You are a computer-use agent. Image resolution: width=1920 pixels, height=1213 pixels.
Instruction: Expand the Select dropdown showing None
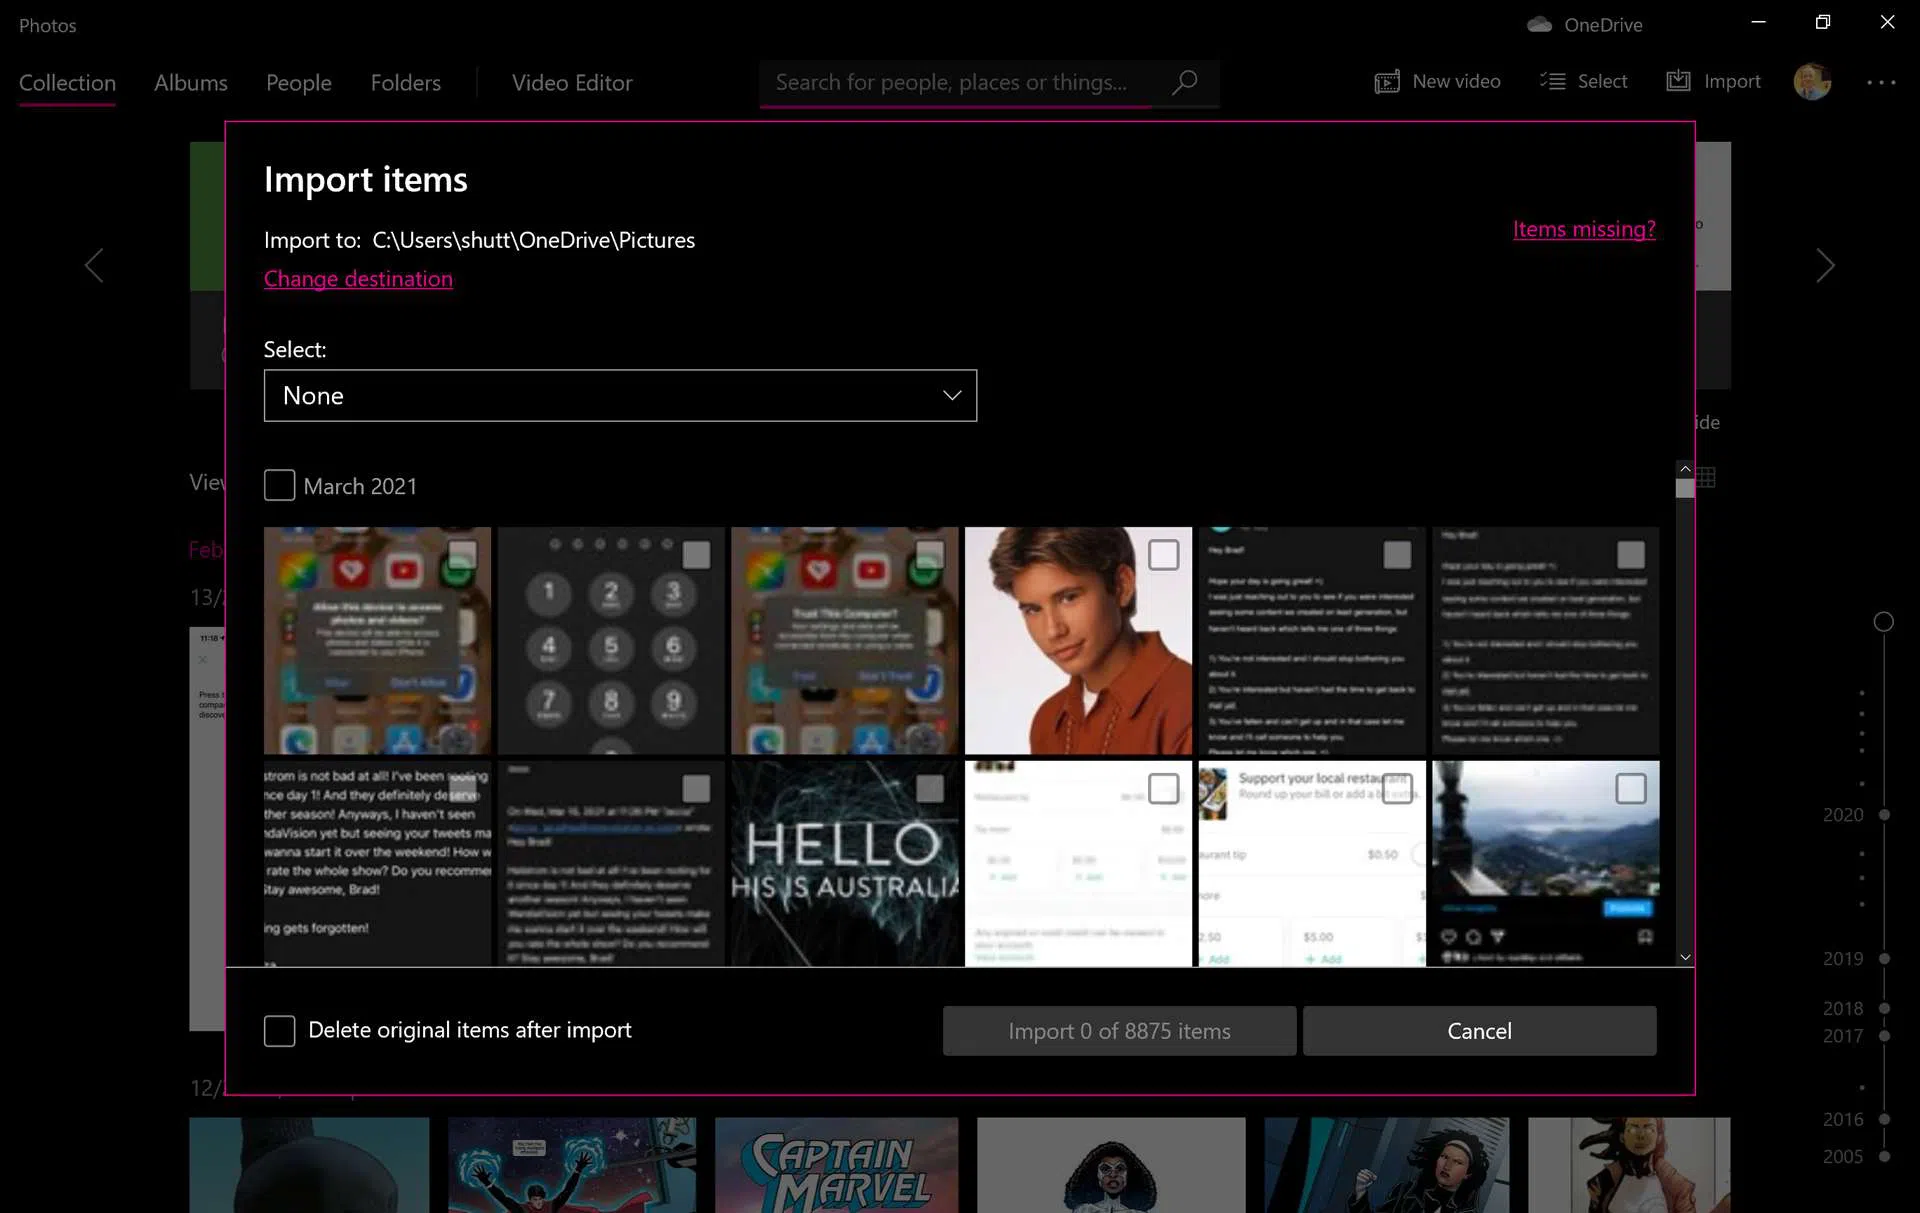(620, 396)
